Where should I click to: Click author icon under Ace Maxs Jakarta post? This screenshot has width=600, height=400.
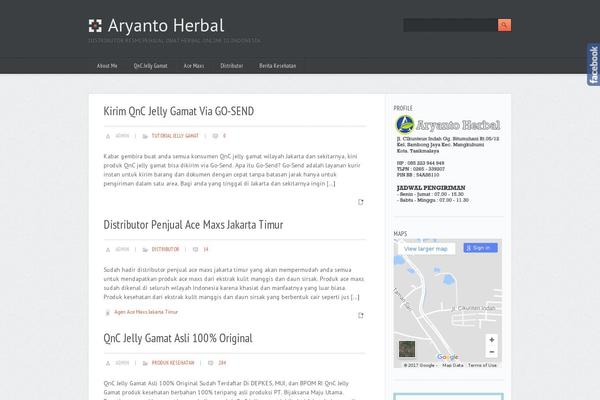pos(108,250)
